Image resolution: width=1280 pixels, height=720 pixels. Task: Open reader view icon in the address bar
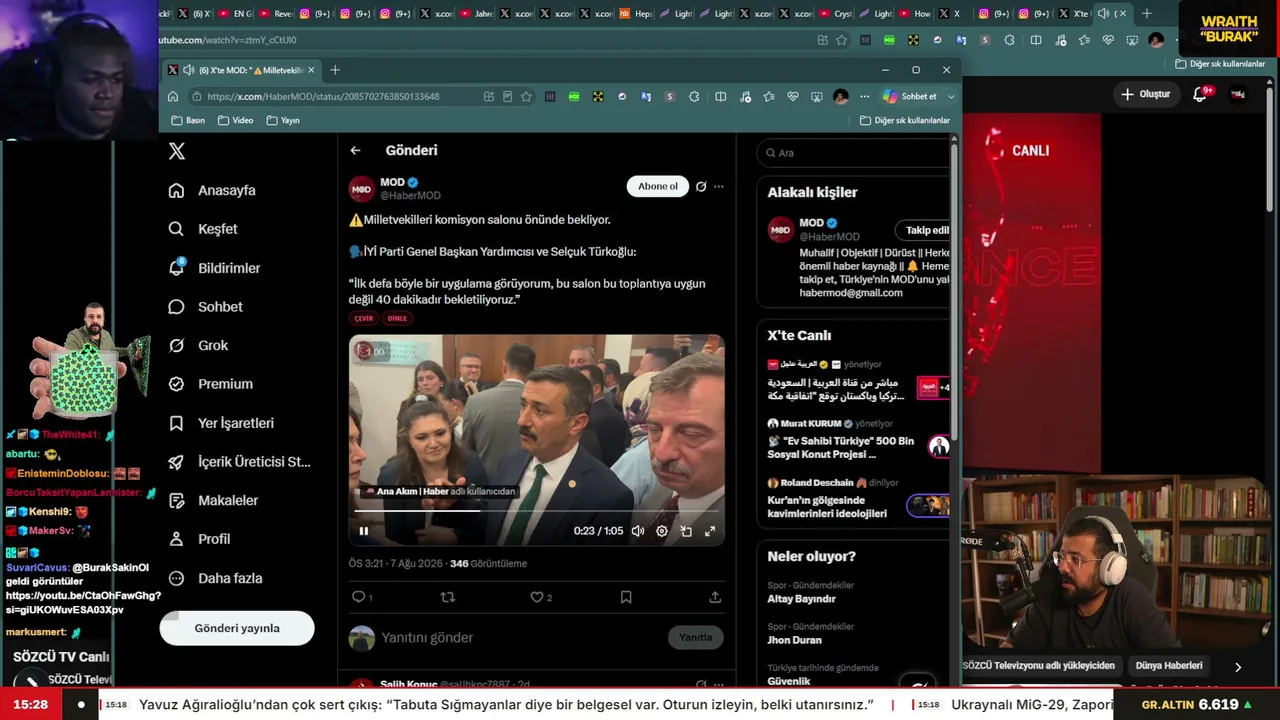point(507,96)
